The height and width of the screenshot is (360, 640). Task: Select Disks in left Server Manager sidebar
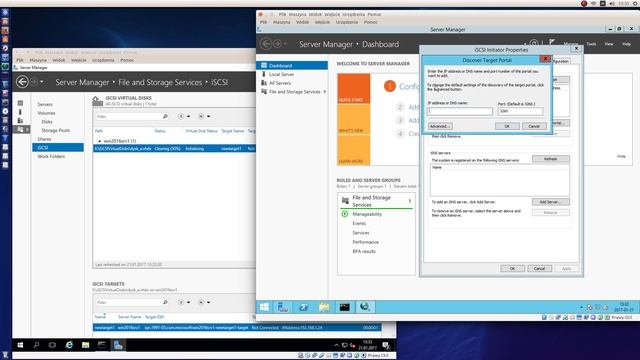click(47, 122)
